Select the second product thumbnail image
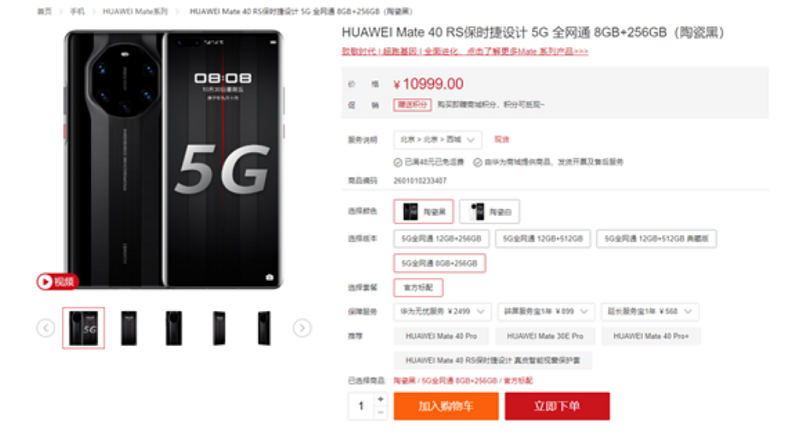 tap(129, 328)
